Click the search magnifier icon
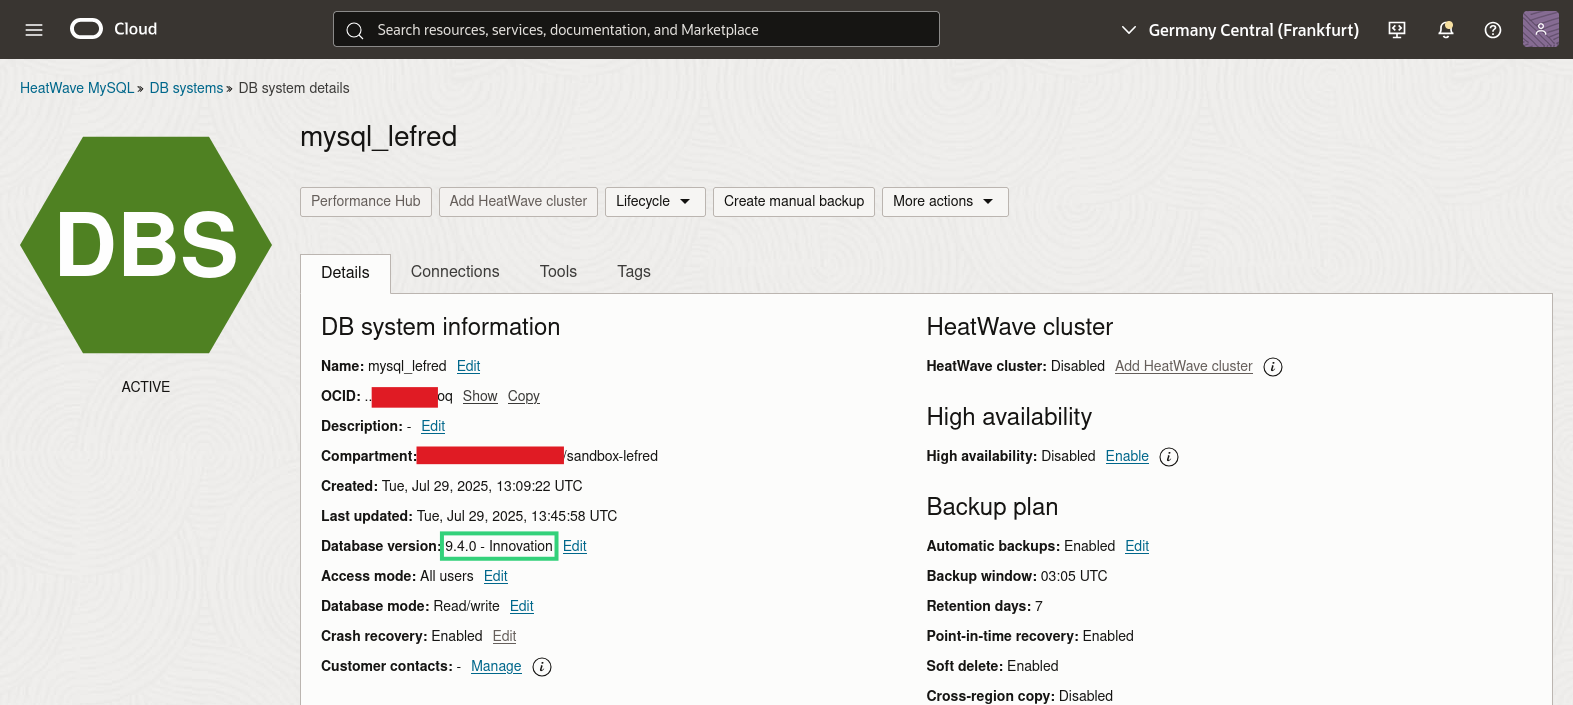This screenshot has width=1573, height=705. [x=354, y=30]
